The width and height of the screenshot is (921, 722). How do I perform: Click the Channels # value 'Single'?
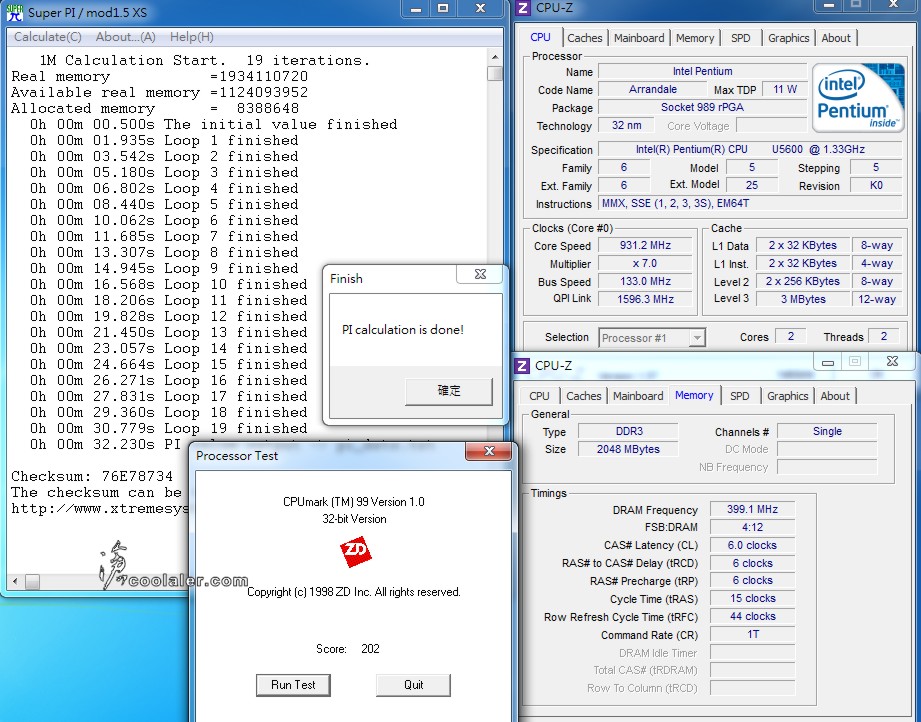click(827, 431)
